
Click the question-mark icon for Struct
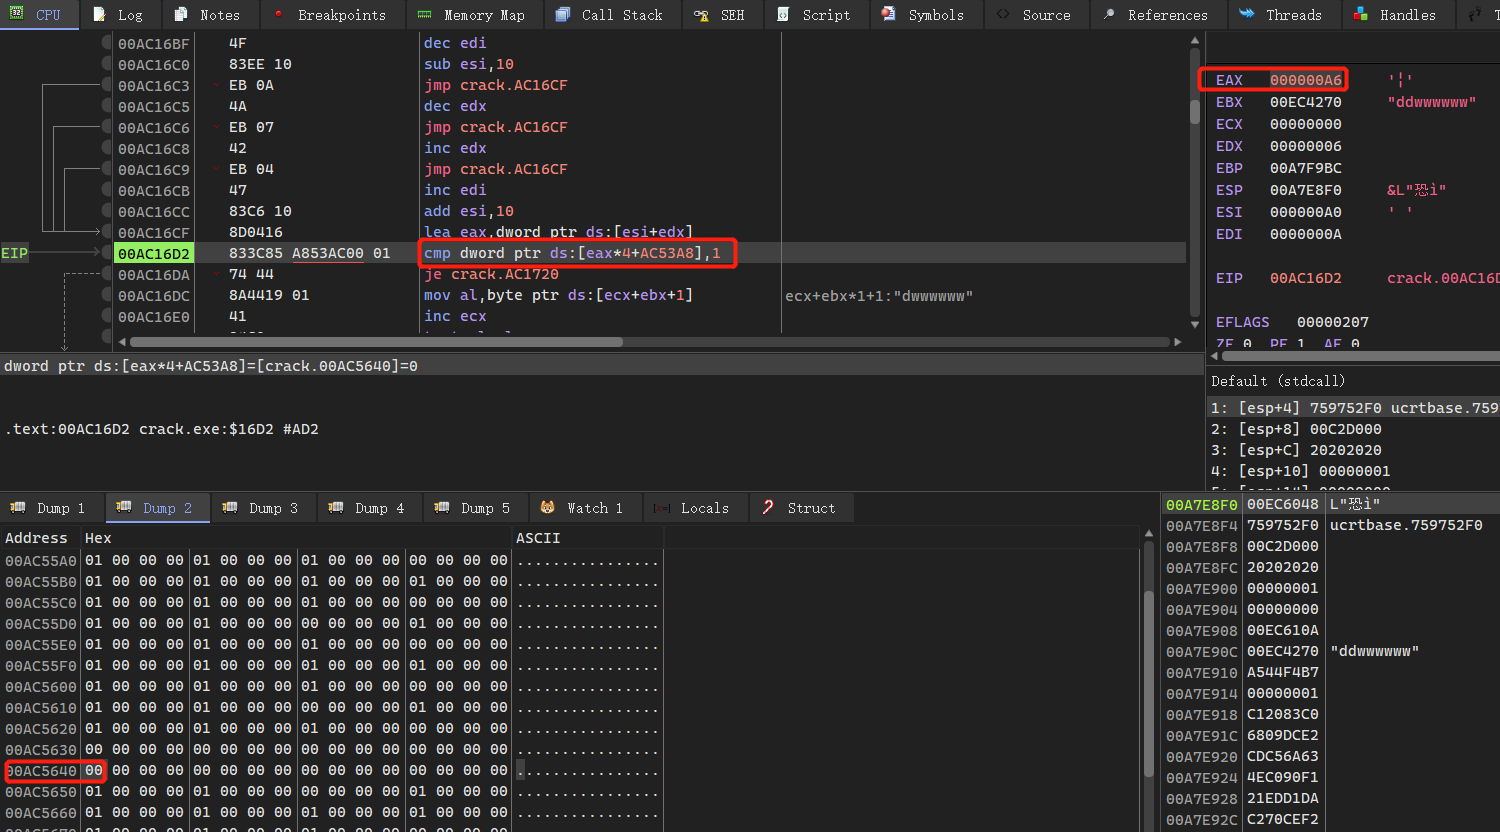[768, 508]
